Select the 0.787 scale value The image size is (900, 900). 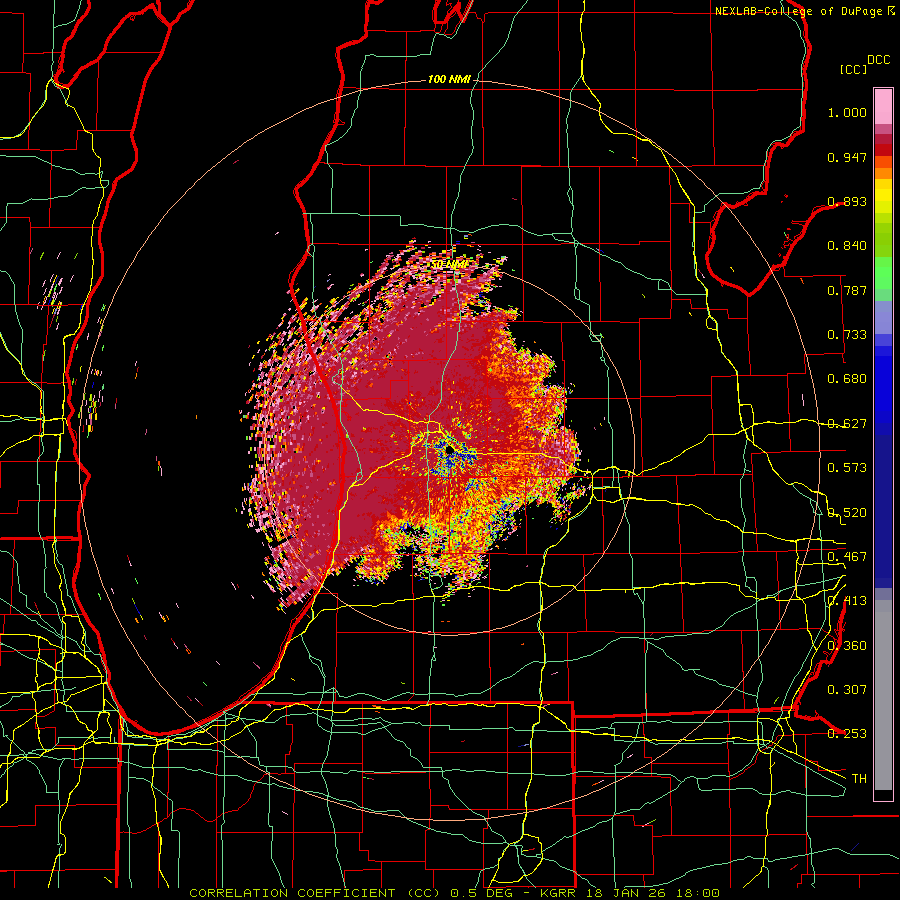coord(847,290)
